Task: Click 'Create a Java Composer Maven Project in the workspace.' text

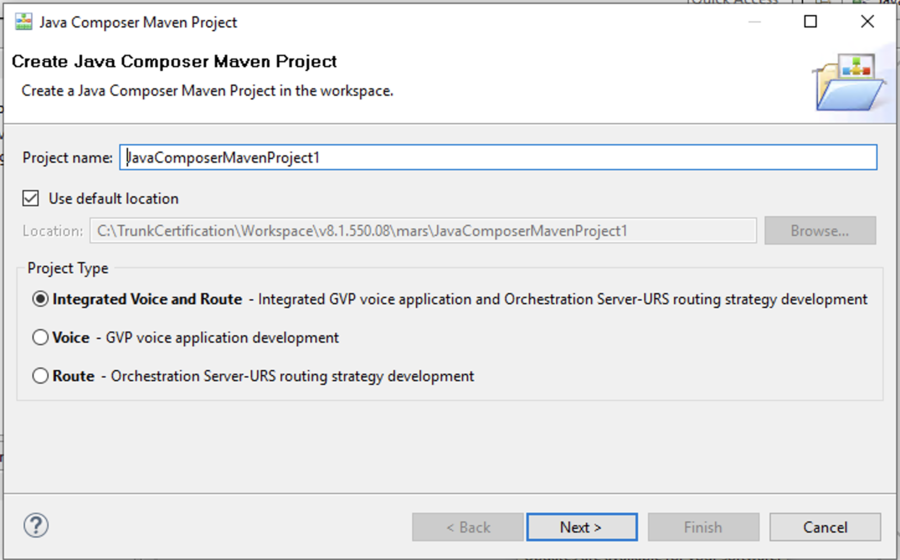Action: click(x=207, y=91)
